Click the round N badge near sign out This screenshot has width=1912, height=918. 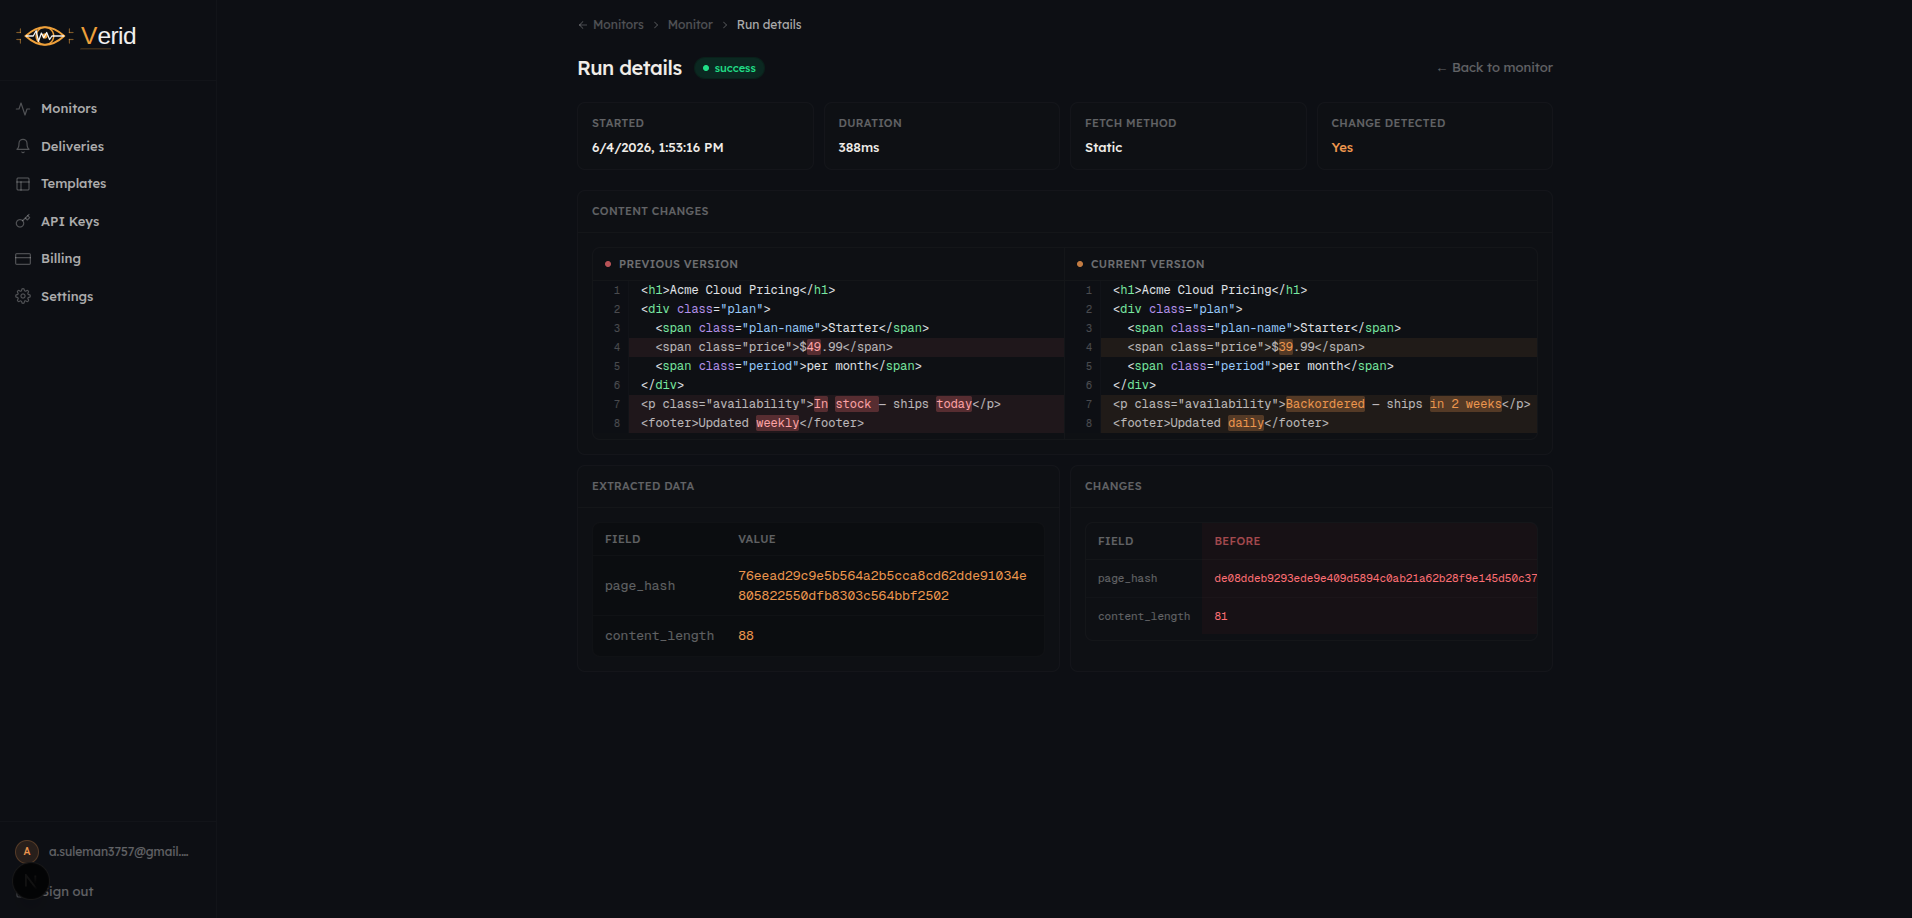[31, 881]
